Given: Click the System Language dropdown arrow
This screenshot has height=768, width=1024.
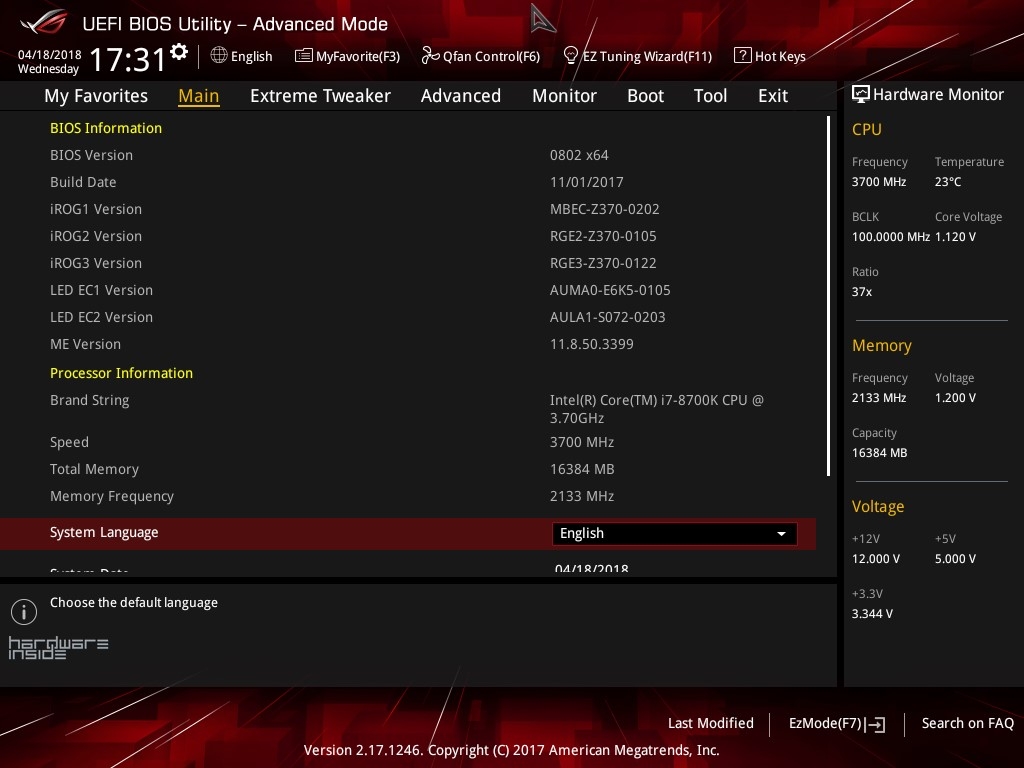Looking at the screenshot, I should 781,534.
